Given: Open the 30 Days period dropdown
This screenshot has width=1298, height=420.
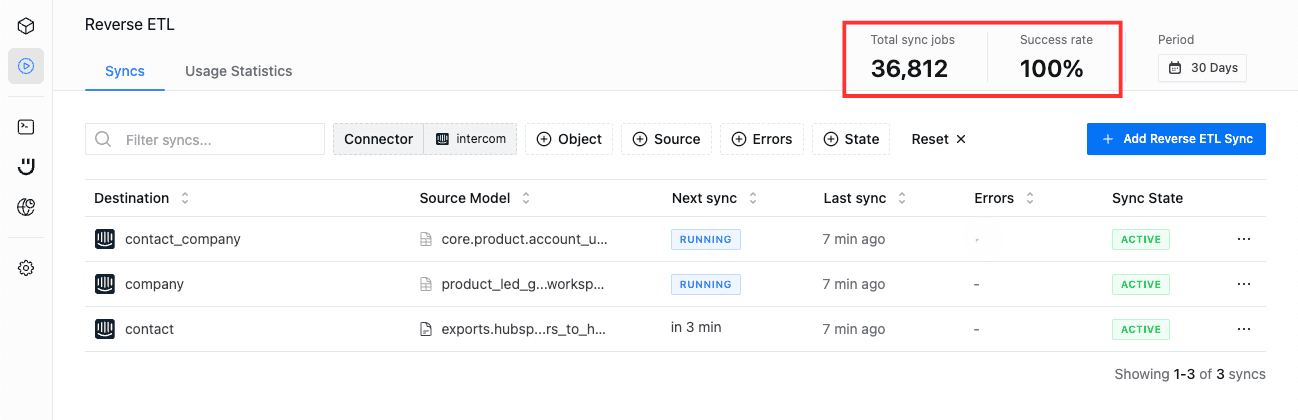Looking at the screenshot, I should (x=1202, y=68).
